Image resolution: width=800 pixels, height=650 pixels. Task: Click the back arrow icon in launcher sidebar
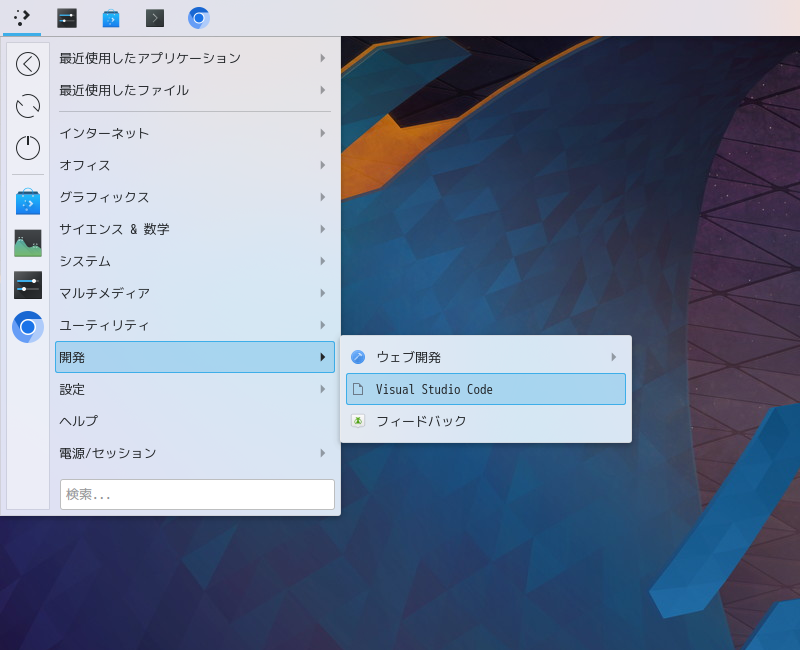coord(28,64)
